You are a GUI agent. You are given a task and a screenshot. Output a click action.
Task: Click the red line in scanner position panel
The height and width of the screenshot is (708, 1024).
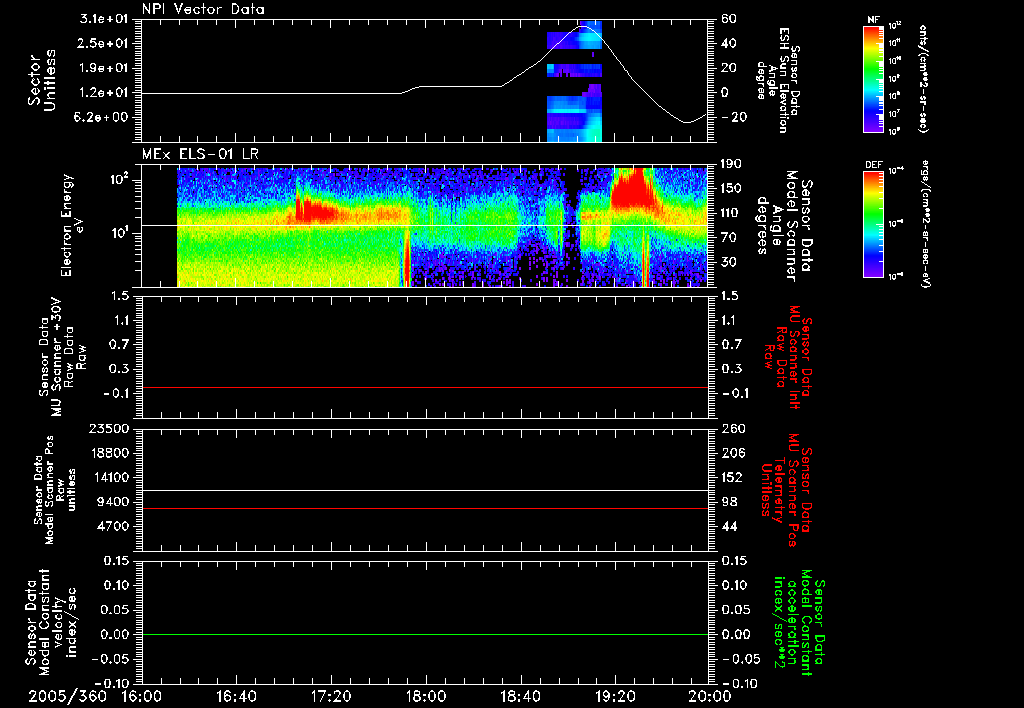(425, 508)
